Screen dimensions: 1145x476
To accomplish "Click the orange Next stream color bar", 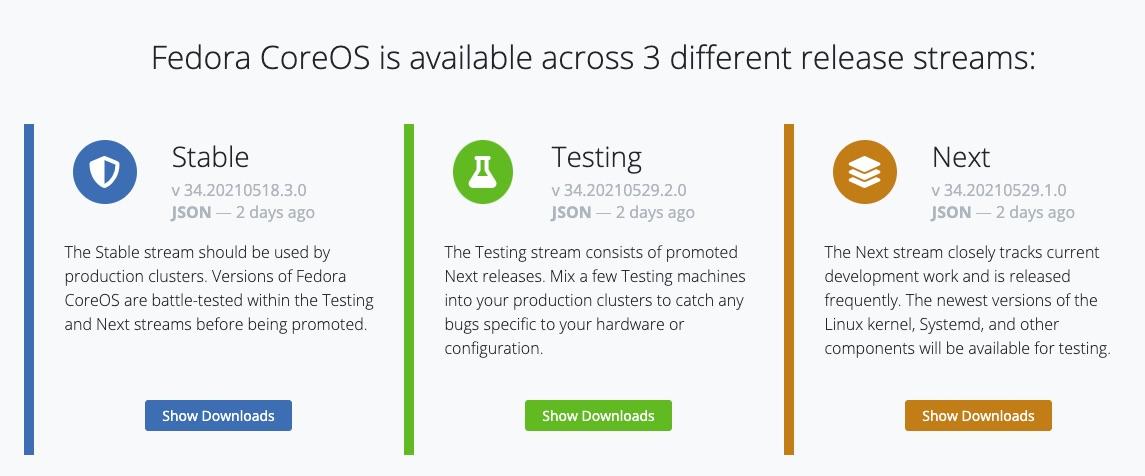I will (789, 289).
